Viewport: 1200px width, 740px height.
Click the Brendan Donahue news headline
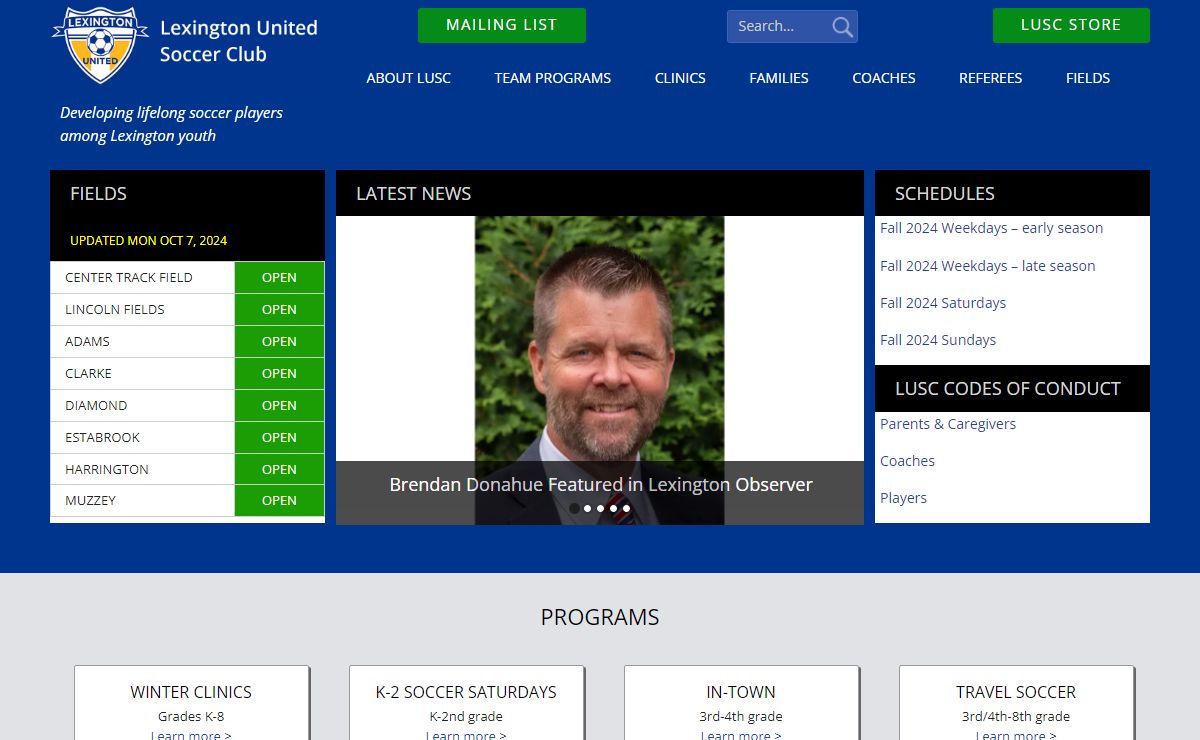coord(600,484)
